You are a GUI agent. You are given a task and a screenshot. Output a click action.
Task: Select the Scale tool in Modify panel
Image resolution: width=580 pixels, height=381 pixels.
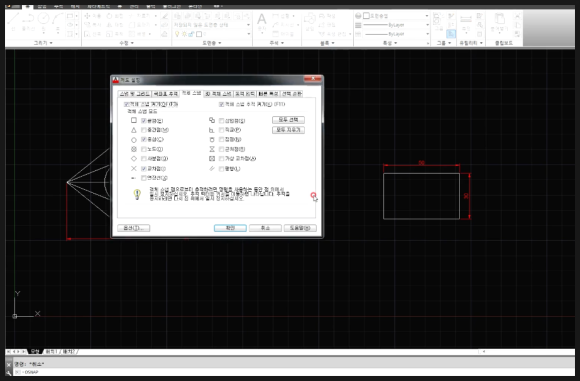(115, 34)
